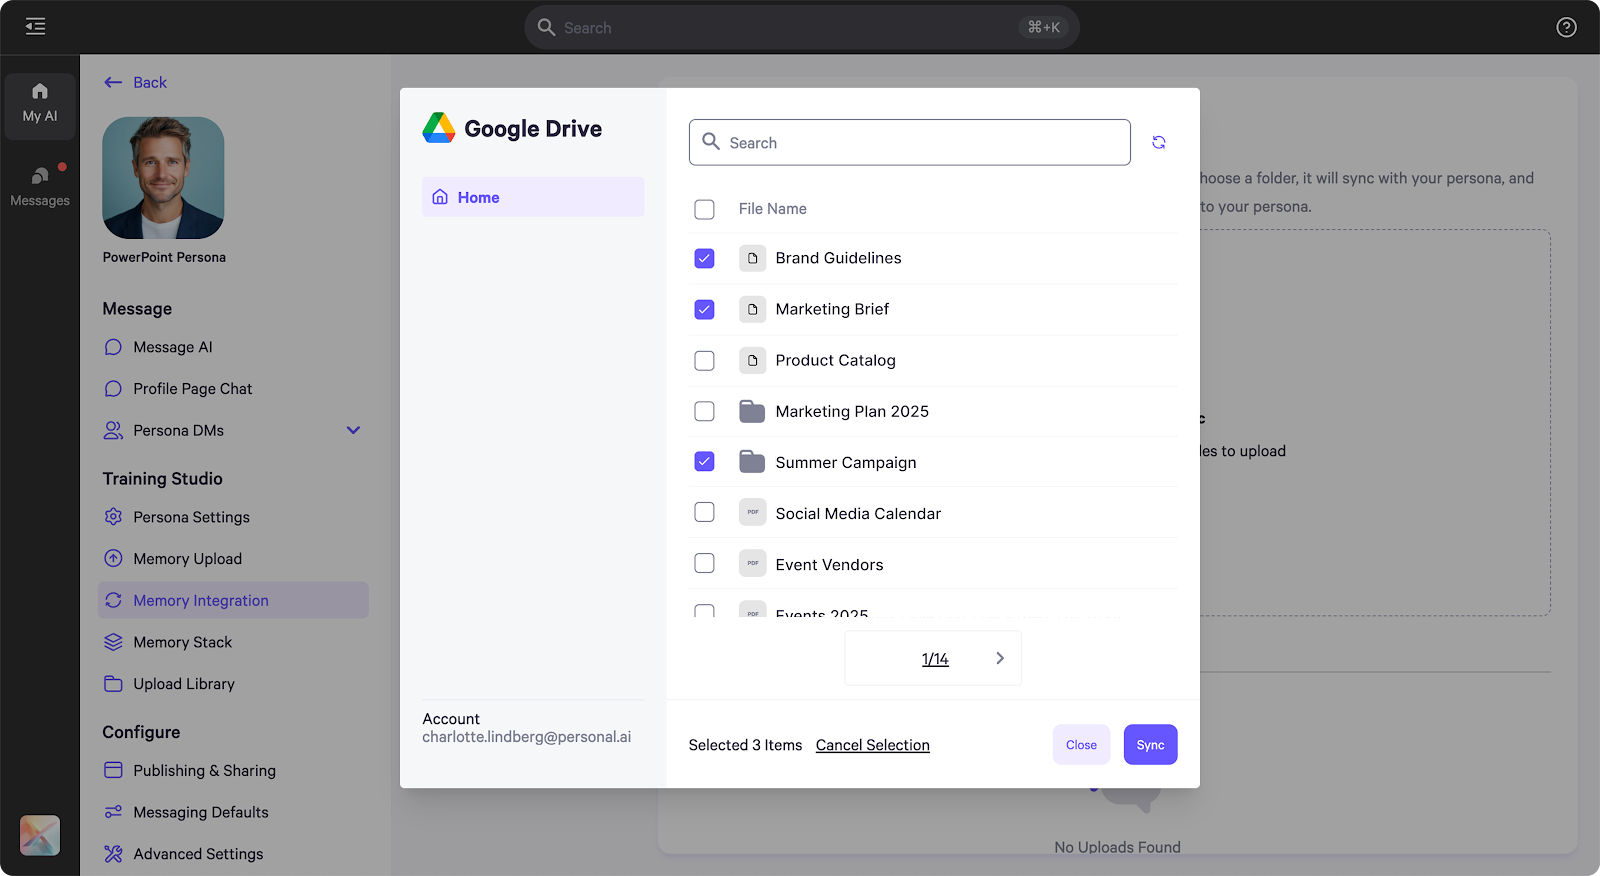Click the top global search bar
Viewport: 1600px width, 876px height.
coord(801,27)
